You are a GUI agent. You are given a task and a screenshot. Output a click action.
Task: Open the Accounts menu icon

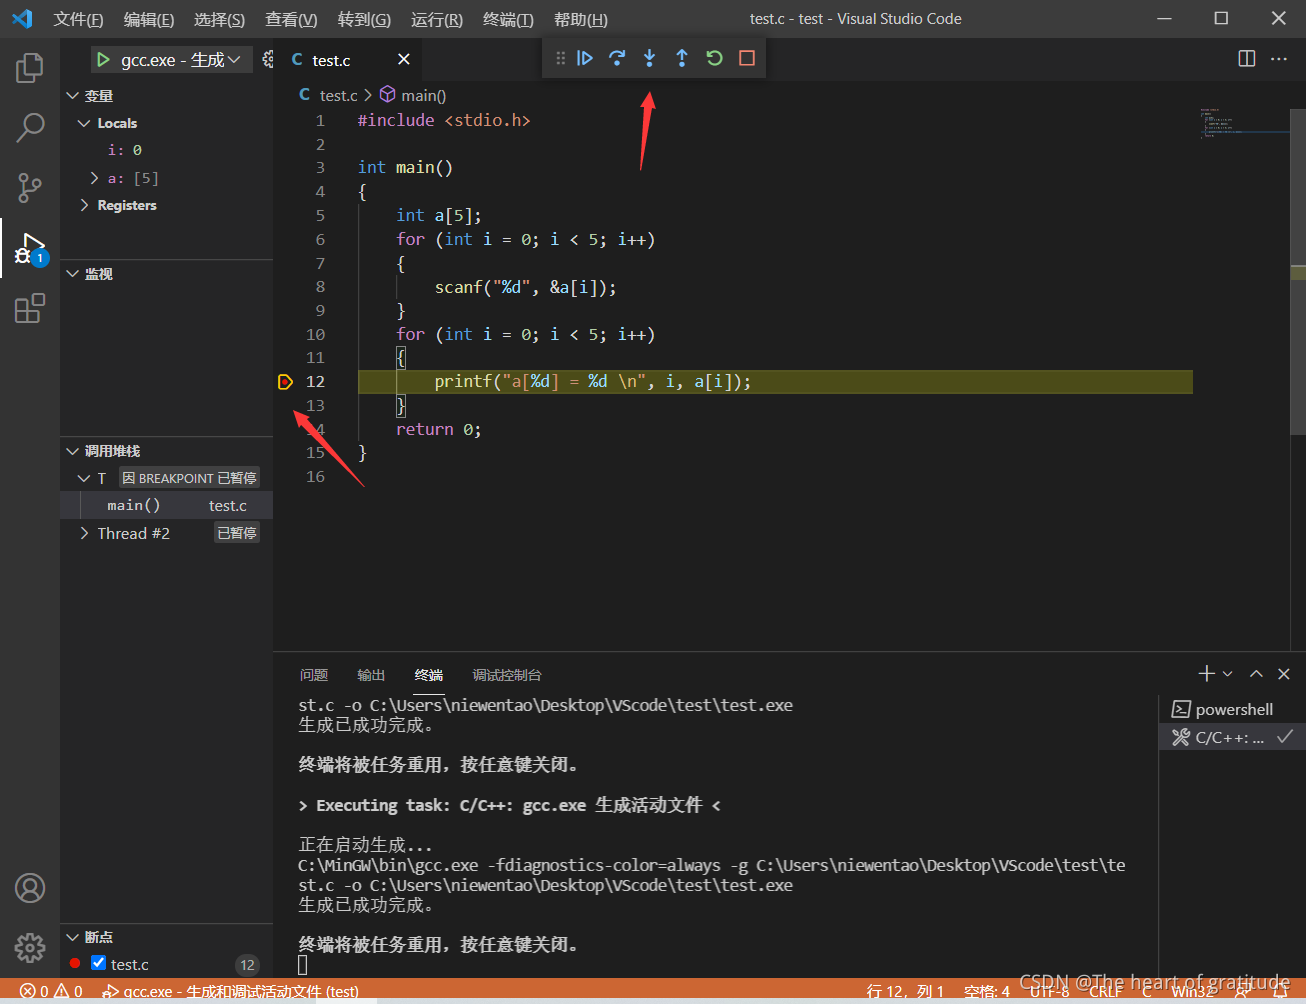[30, 888]
